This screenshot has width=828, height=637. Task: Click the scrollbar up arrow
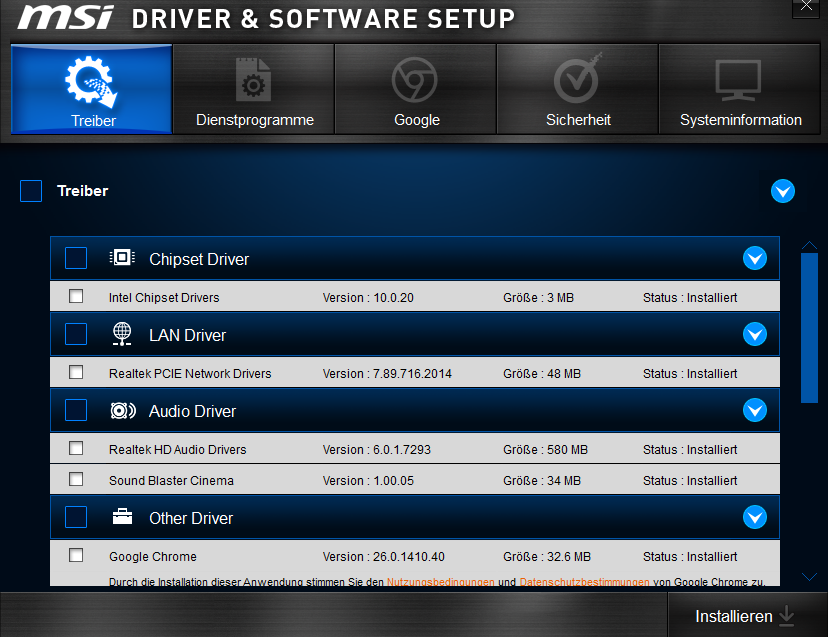click(809, 245)
